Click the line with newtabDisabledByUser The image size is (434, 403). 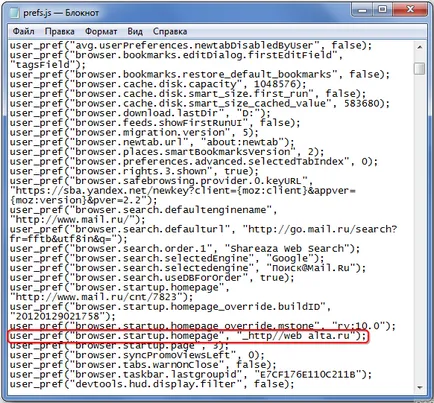191,45
